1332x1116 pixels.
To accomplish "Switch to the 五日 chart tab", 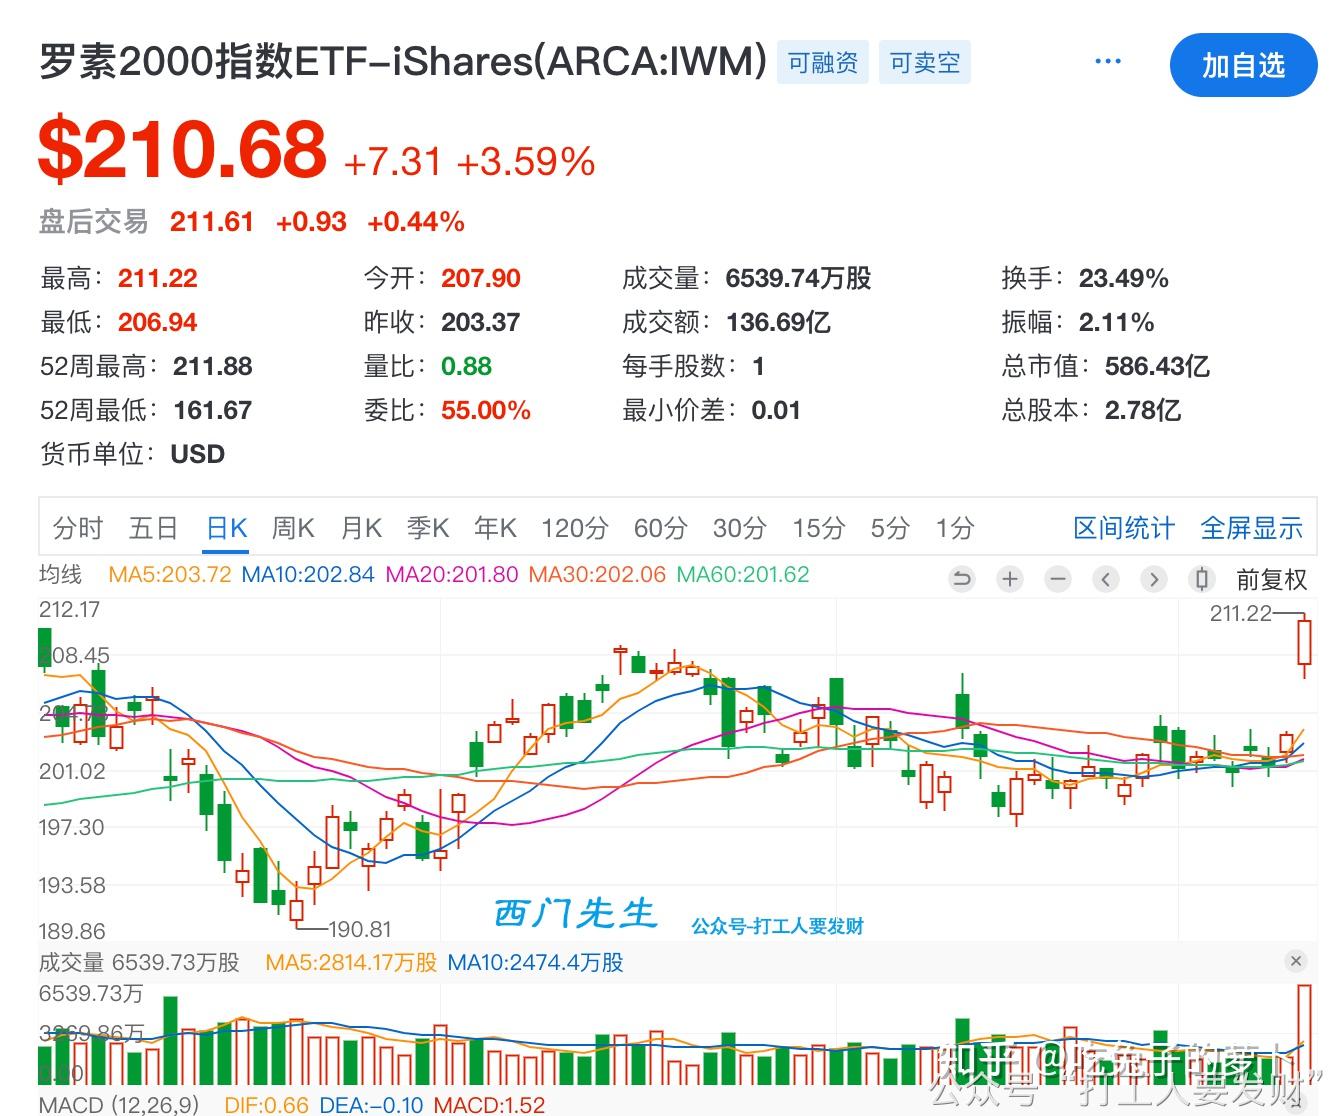I will [153, 527].
